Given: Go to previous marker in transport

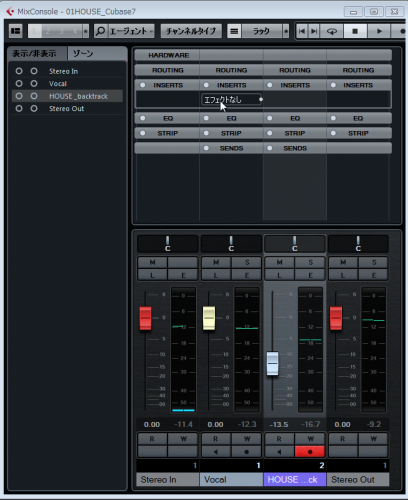Looking at the screenshot, I should [302, 31].
